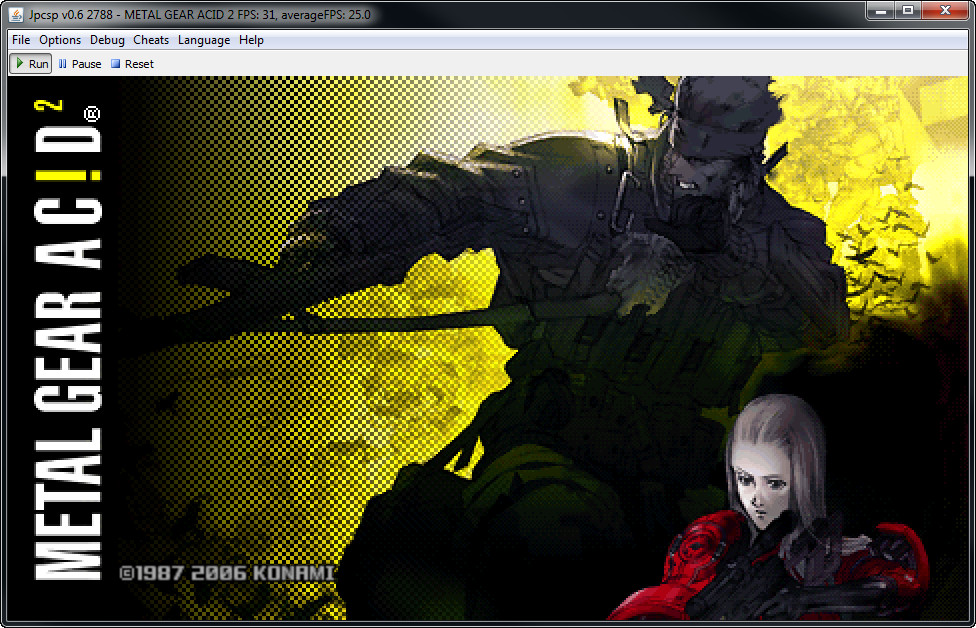
Task: Open the Language menu
Action: click(204, 40)
